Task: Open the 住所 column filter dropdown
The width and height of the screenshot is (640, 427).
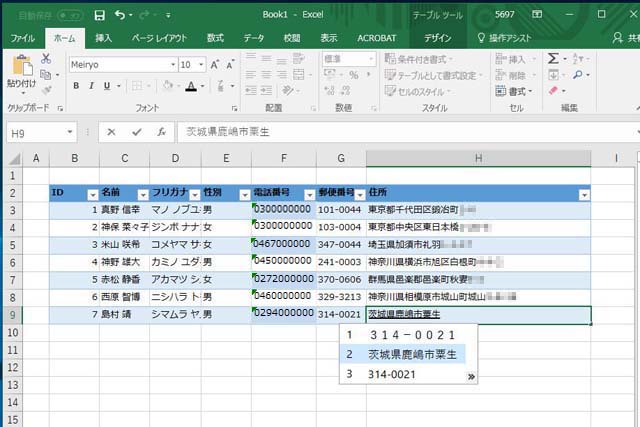Action: (584, 194)
